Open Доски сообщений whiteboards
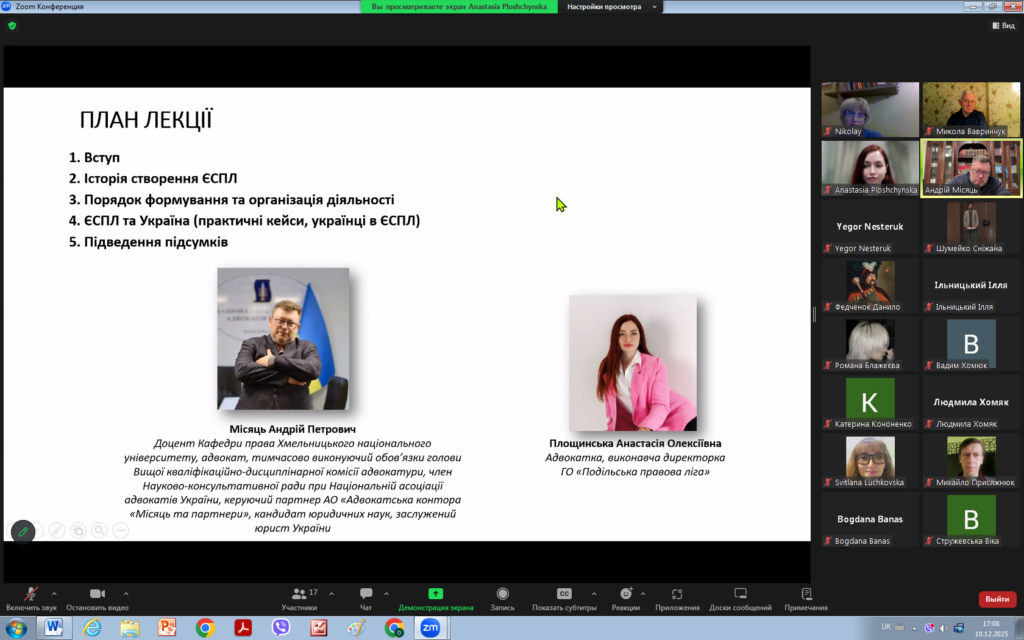This screenshot has height=640, width=1024. pos(740,598)
